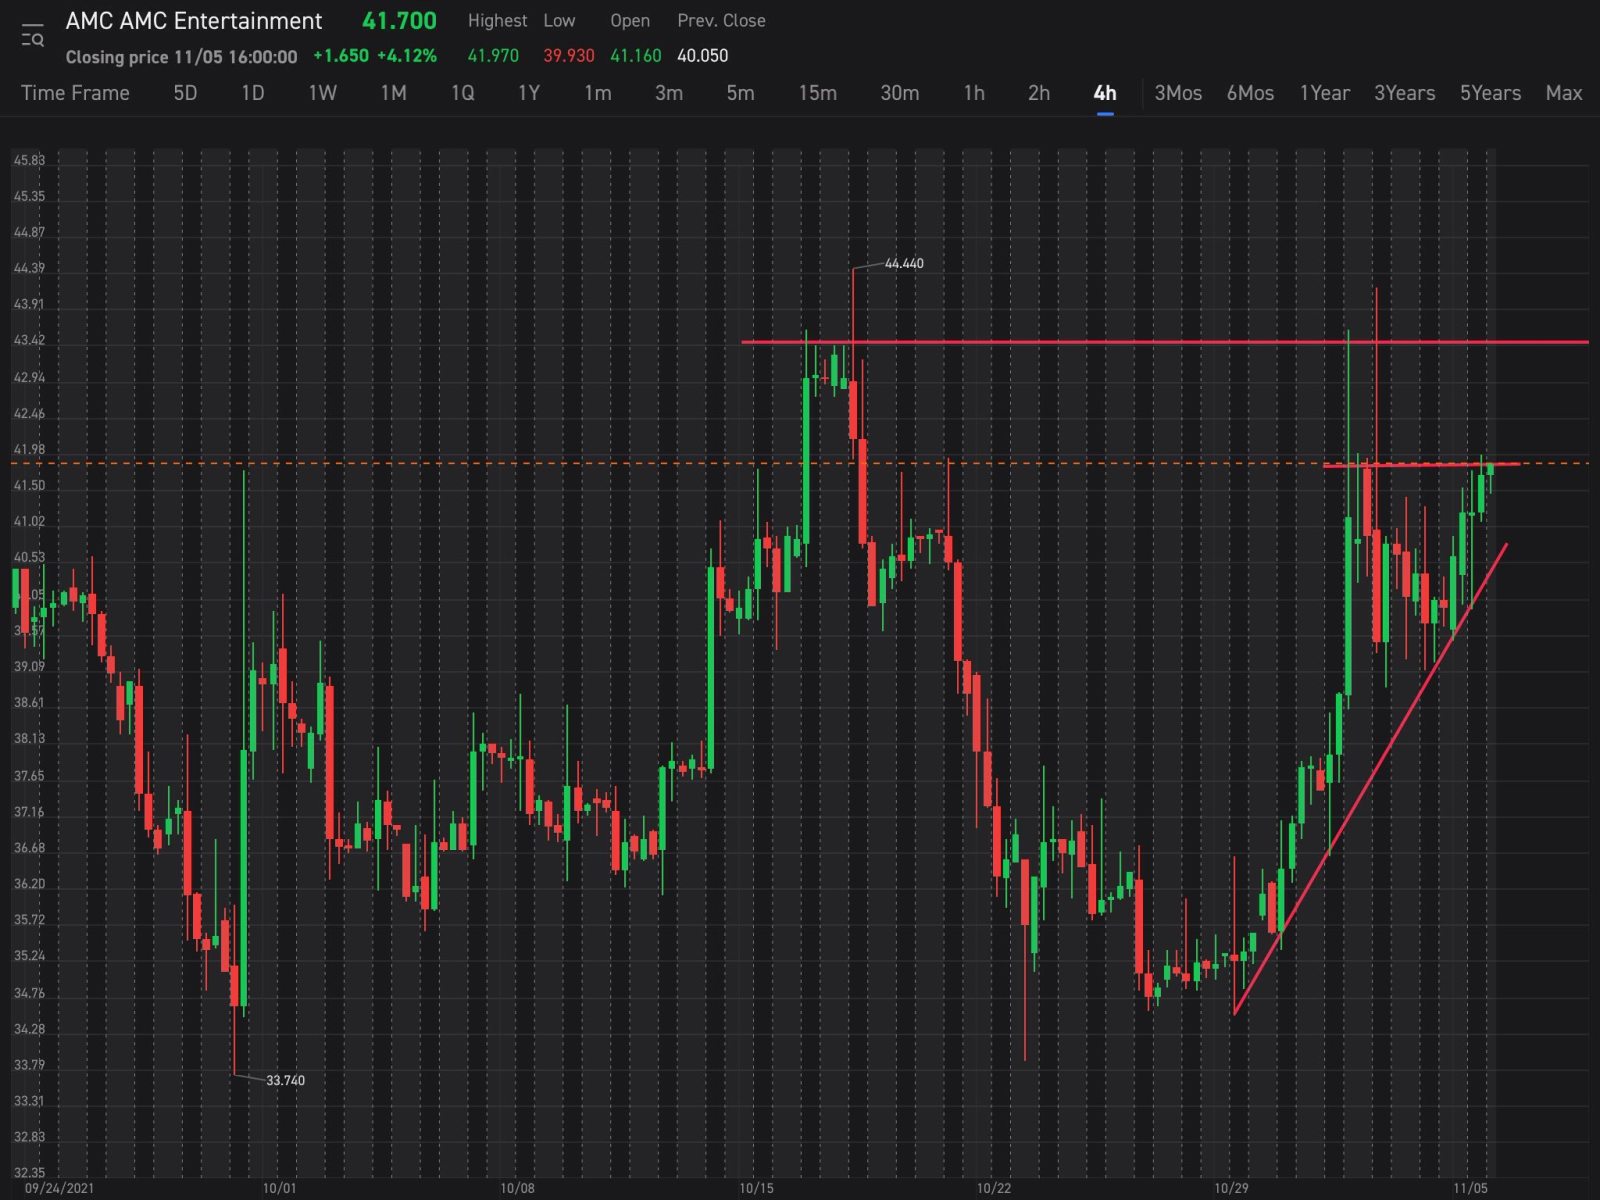This screenshot has height=1200, width=1600.
Task: Click the active 4h interval tab
Action: (x=1105, y=93)
